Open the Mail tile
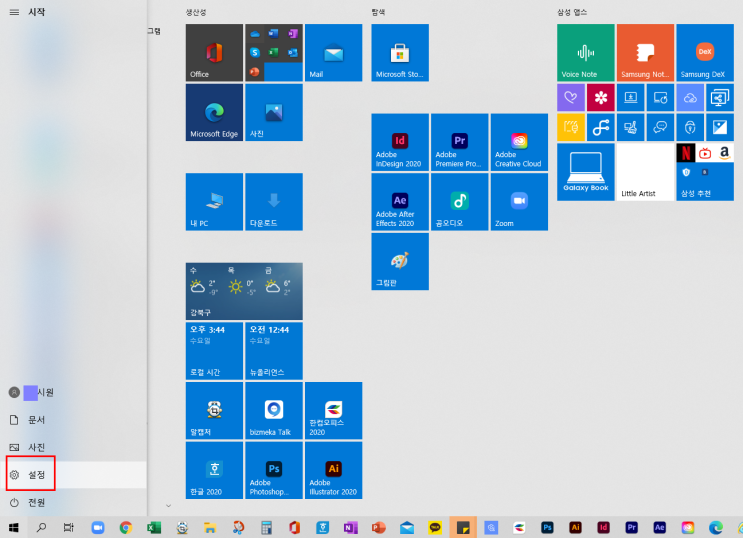The width and height of the screenshot is (743, 538). point(334,53)
